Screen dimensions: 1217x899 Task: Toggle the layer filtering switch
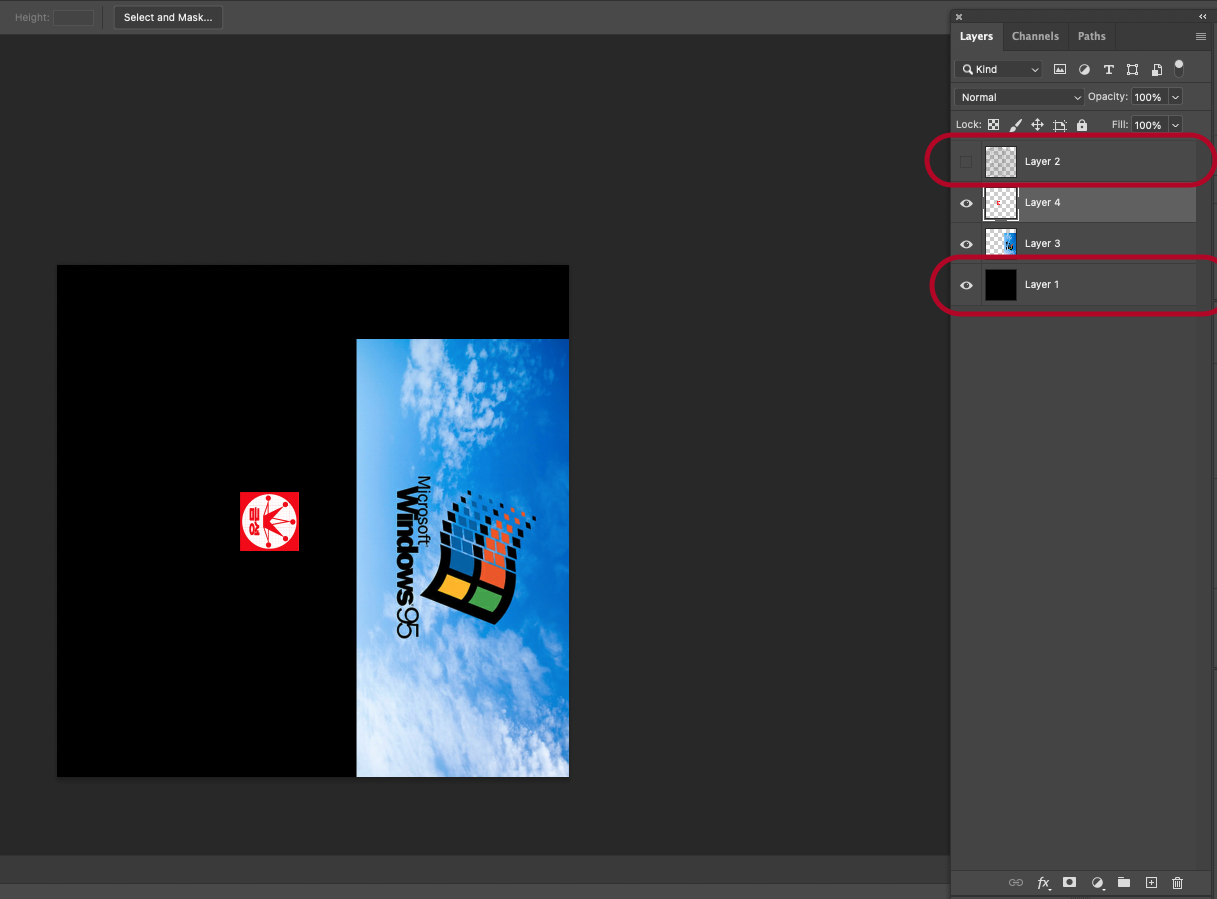(1179, 68)
